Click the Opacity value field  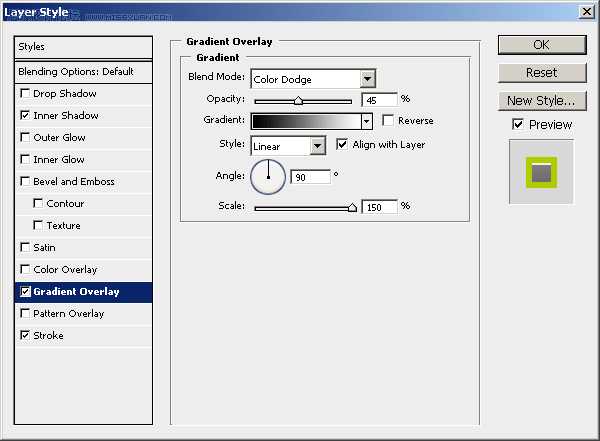pyautogui.click(x=379, y=100)
